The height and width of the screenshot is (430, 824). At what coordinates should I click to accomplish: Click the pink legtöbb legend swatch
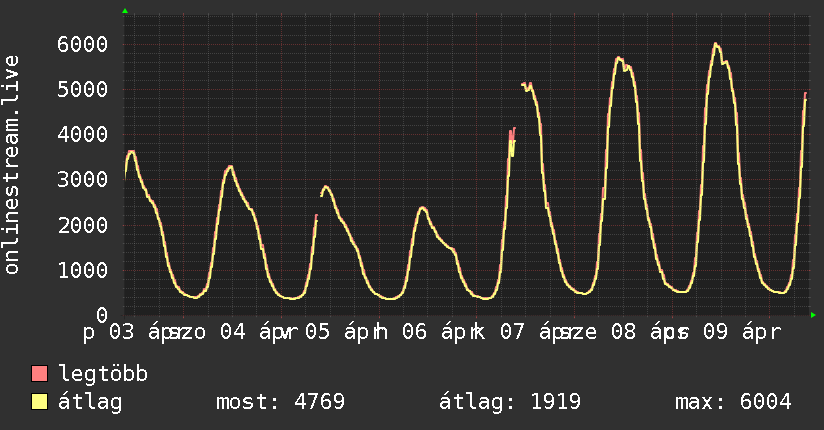click(39, 373)
